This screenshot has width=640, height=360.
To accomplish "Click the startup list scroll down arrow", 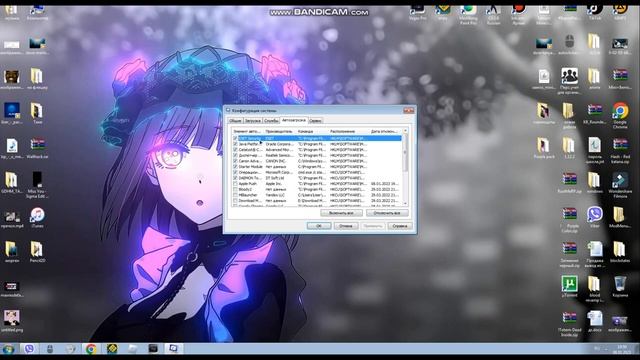I will pos(405,203).
